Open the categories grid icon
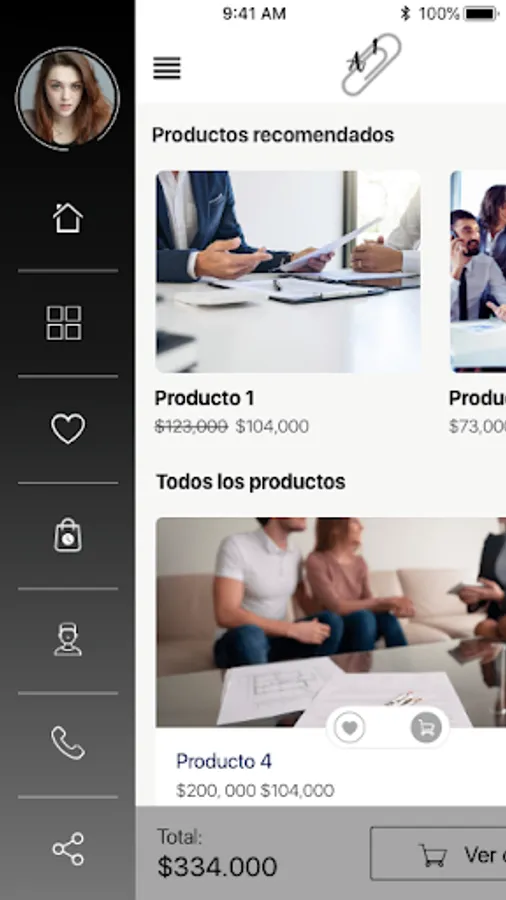 pos(64,323)
